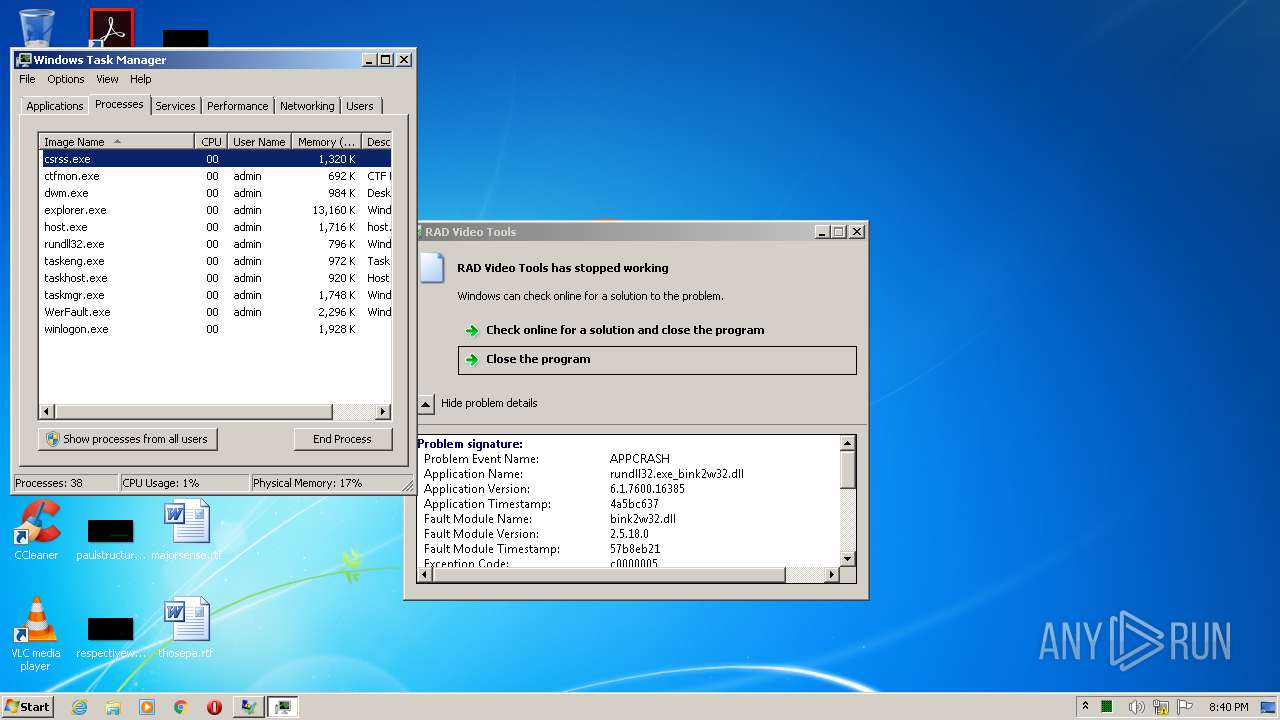
Task: Sort processes by Image Name column
Action: coord(116,142)
